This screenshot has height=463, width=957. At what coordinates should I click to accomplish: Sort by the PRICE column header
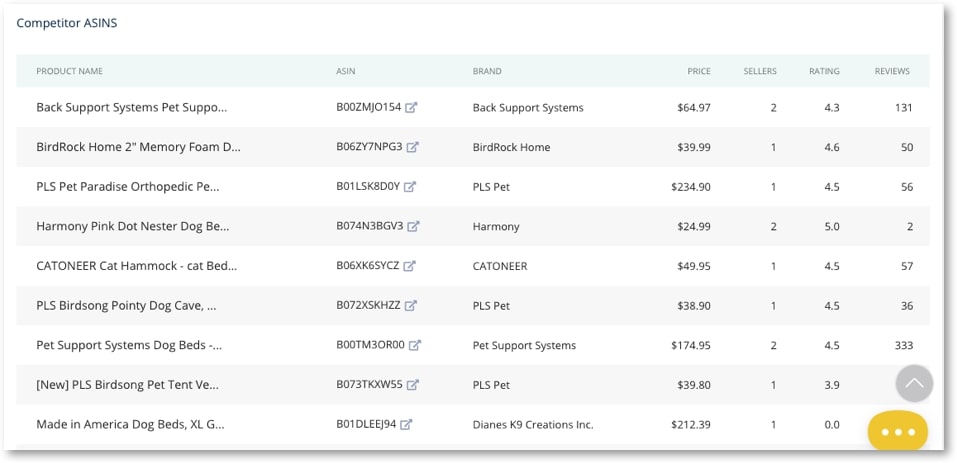point(699,71)
